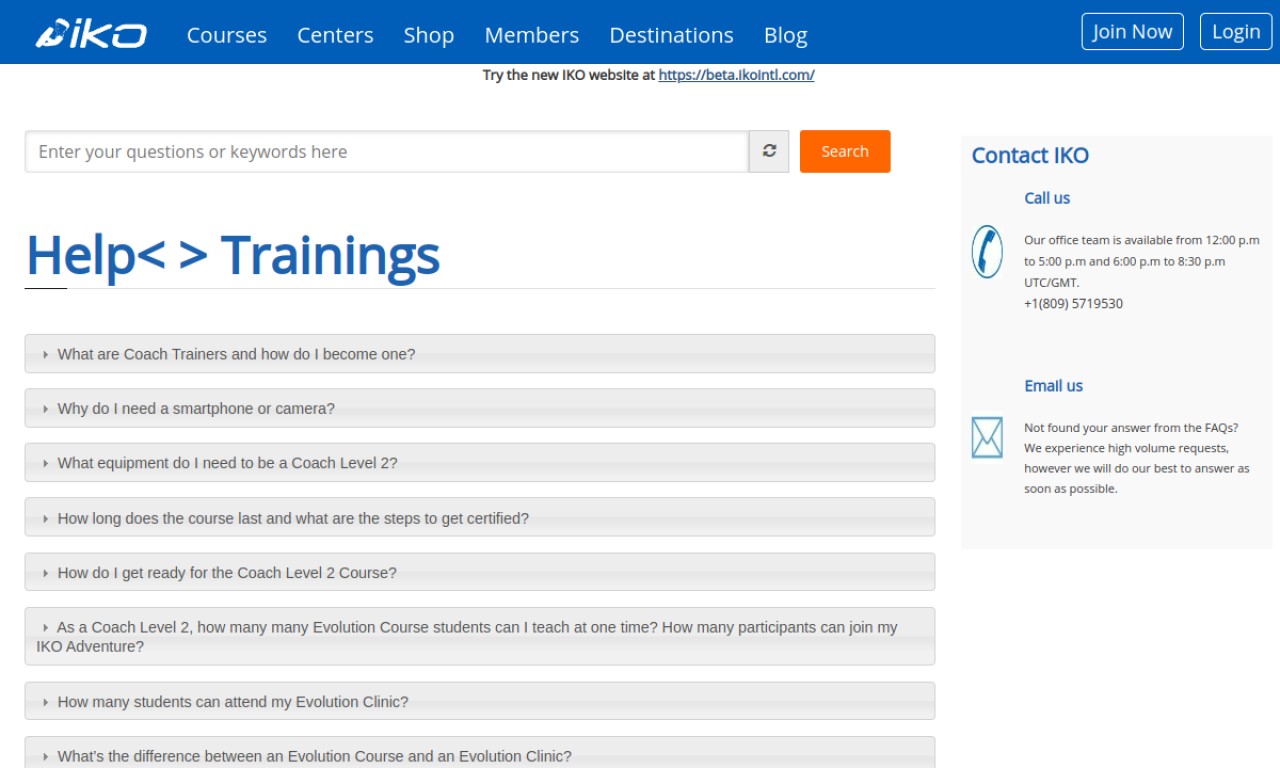Click the 'Help< > Trainings' page heading
This screenshot has height=768, width=1280.
[233, 254]
